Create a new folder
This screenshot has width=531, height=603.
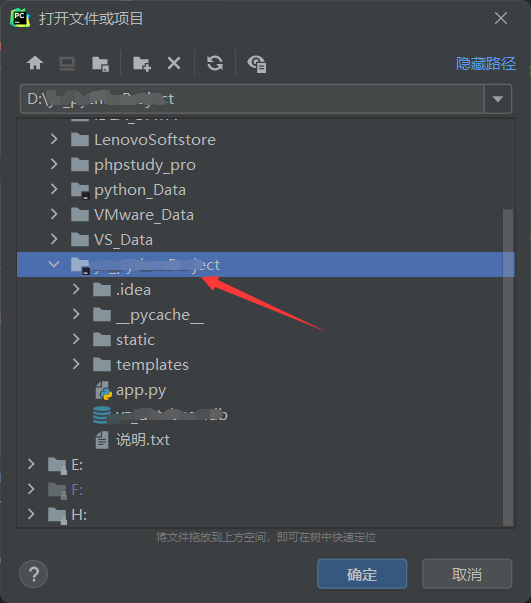(x=141, y=63)
